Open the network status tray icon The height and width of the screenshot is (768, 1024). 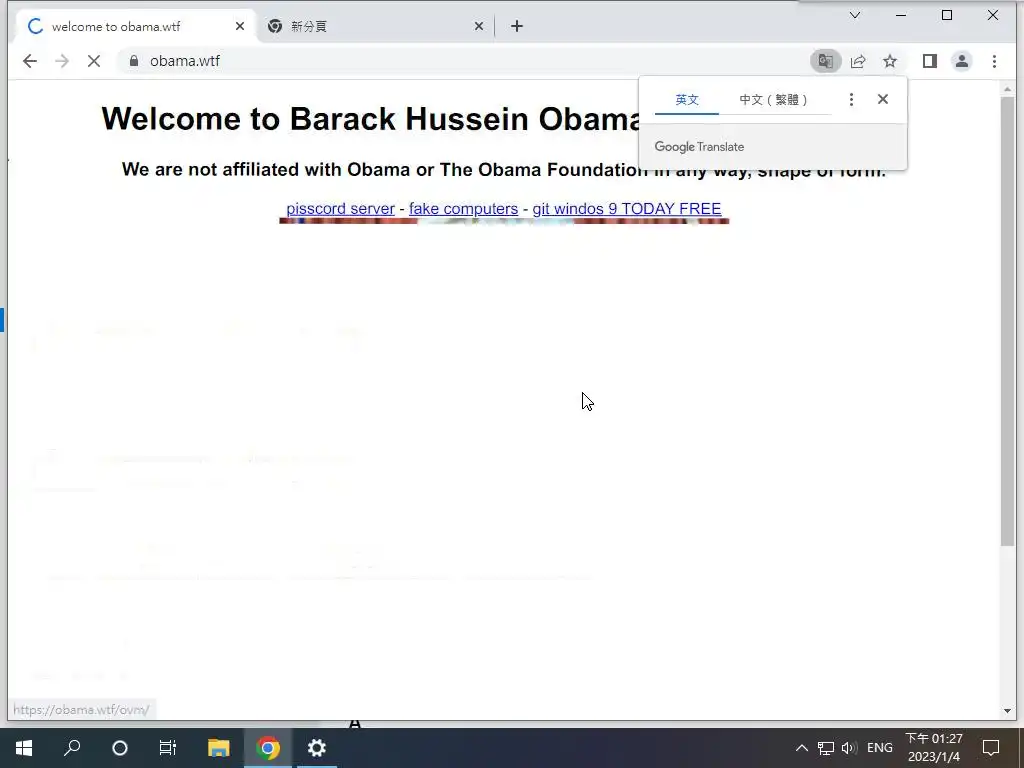826,748
